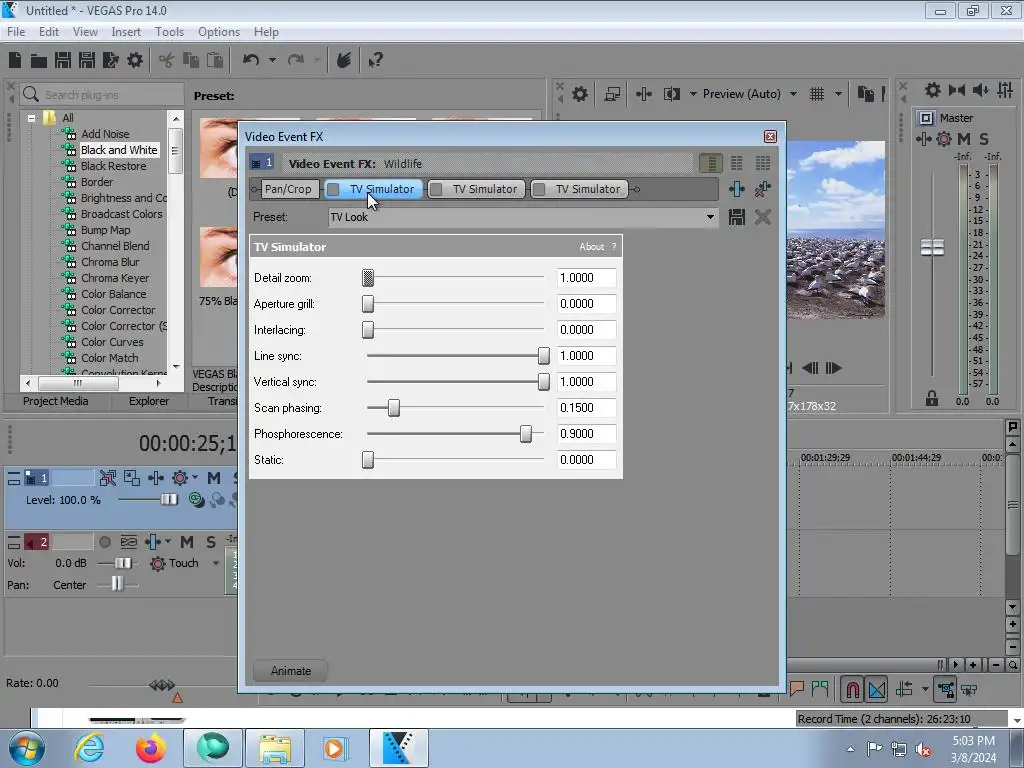Open the Edit menu
This screenshot has height=768, width=1024.
coord(48,32)
